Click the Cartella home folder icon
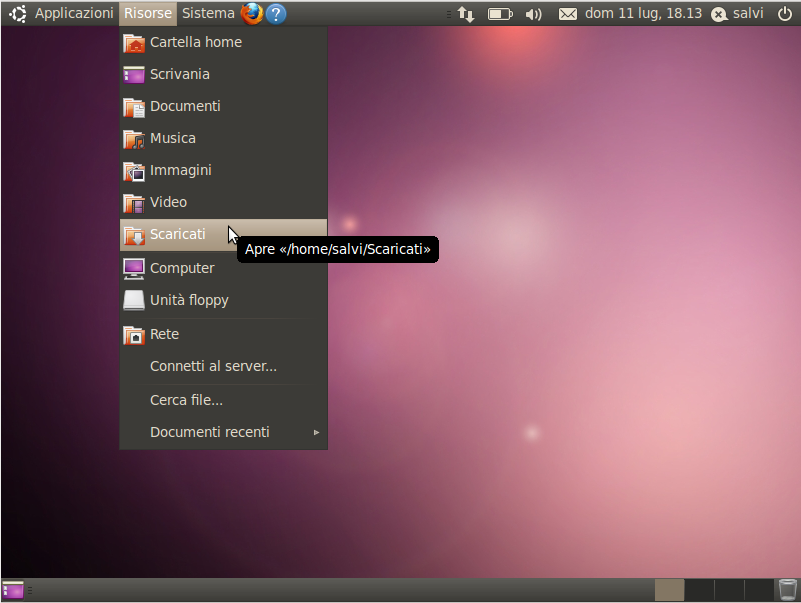The width and height of the screenshot is (801, 603). [x=134, y=43]
